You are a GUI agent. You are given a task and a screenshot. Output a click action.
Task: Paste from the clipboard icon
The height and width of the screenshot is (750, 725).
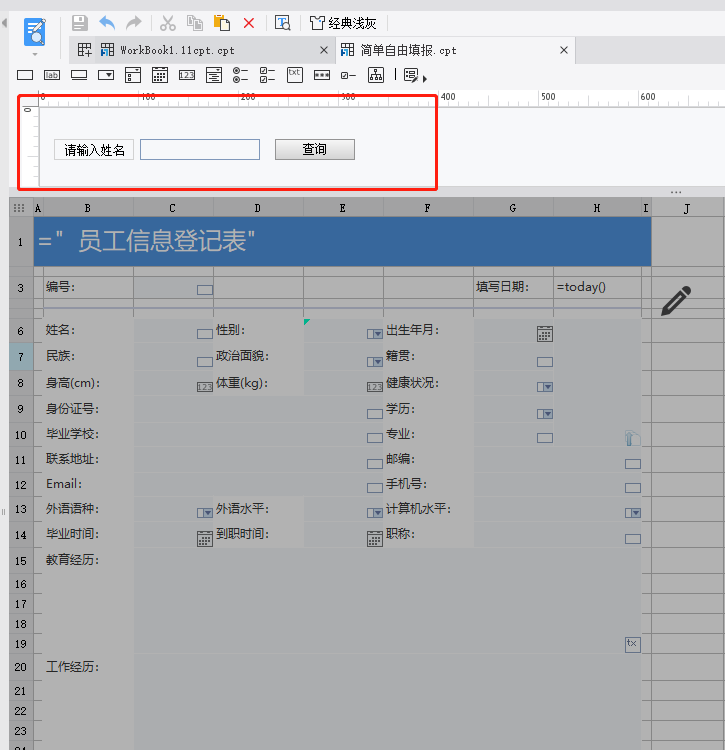pyautogui.click(x=221, y=23)
